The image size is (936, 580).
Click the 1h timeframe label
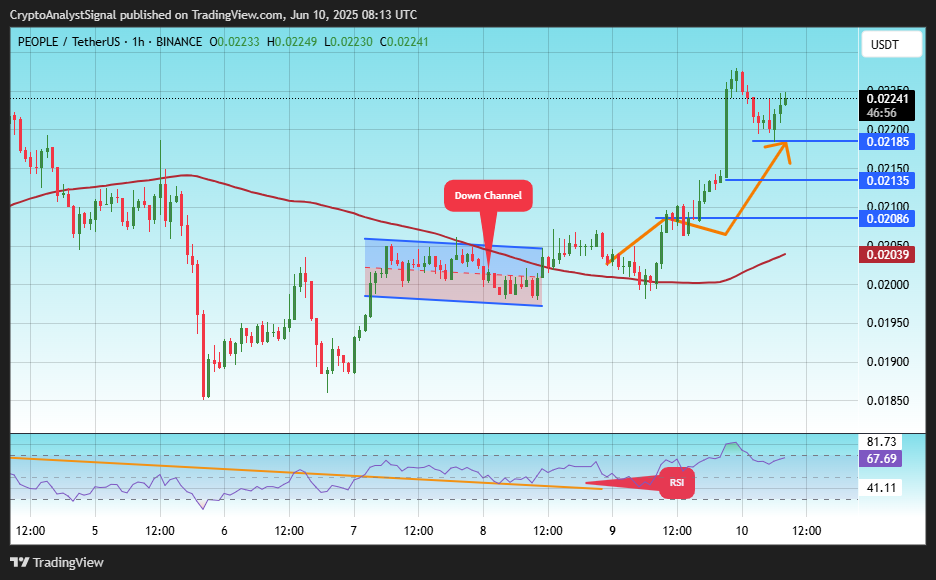tap(138, 42)
